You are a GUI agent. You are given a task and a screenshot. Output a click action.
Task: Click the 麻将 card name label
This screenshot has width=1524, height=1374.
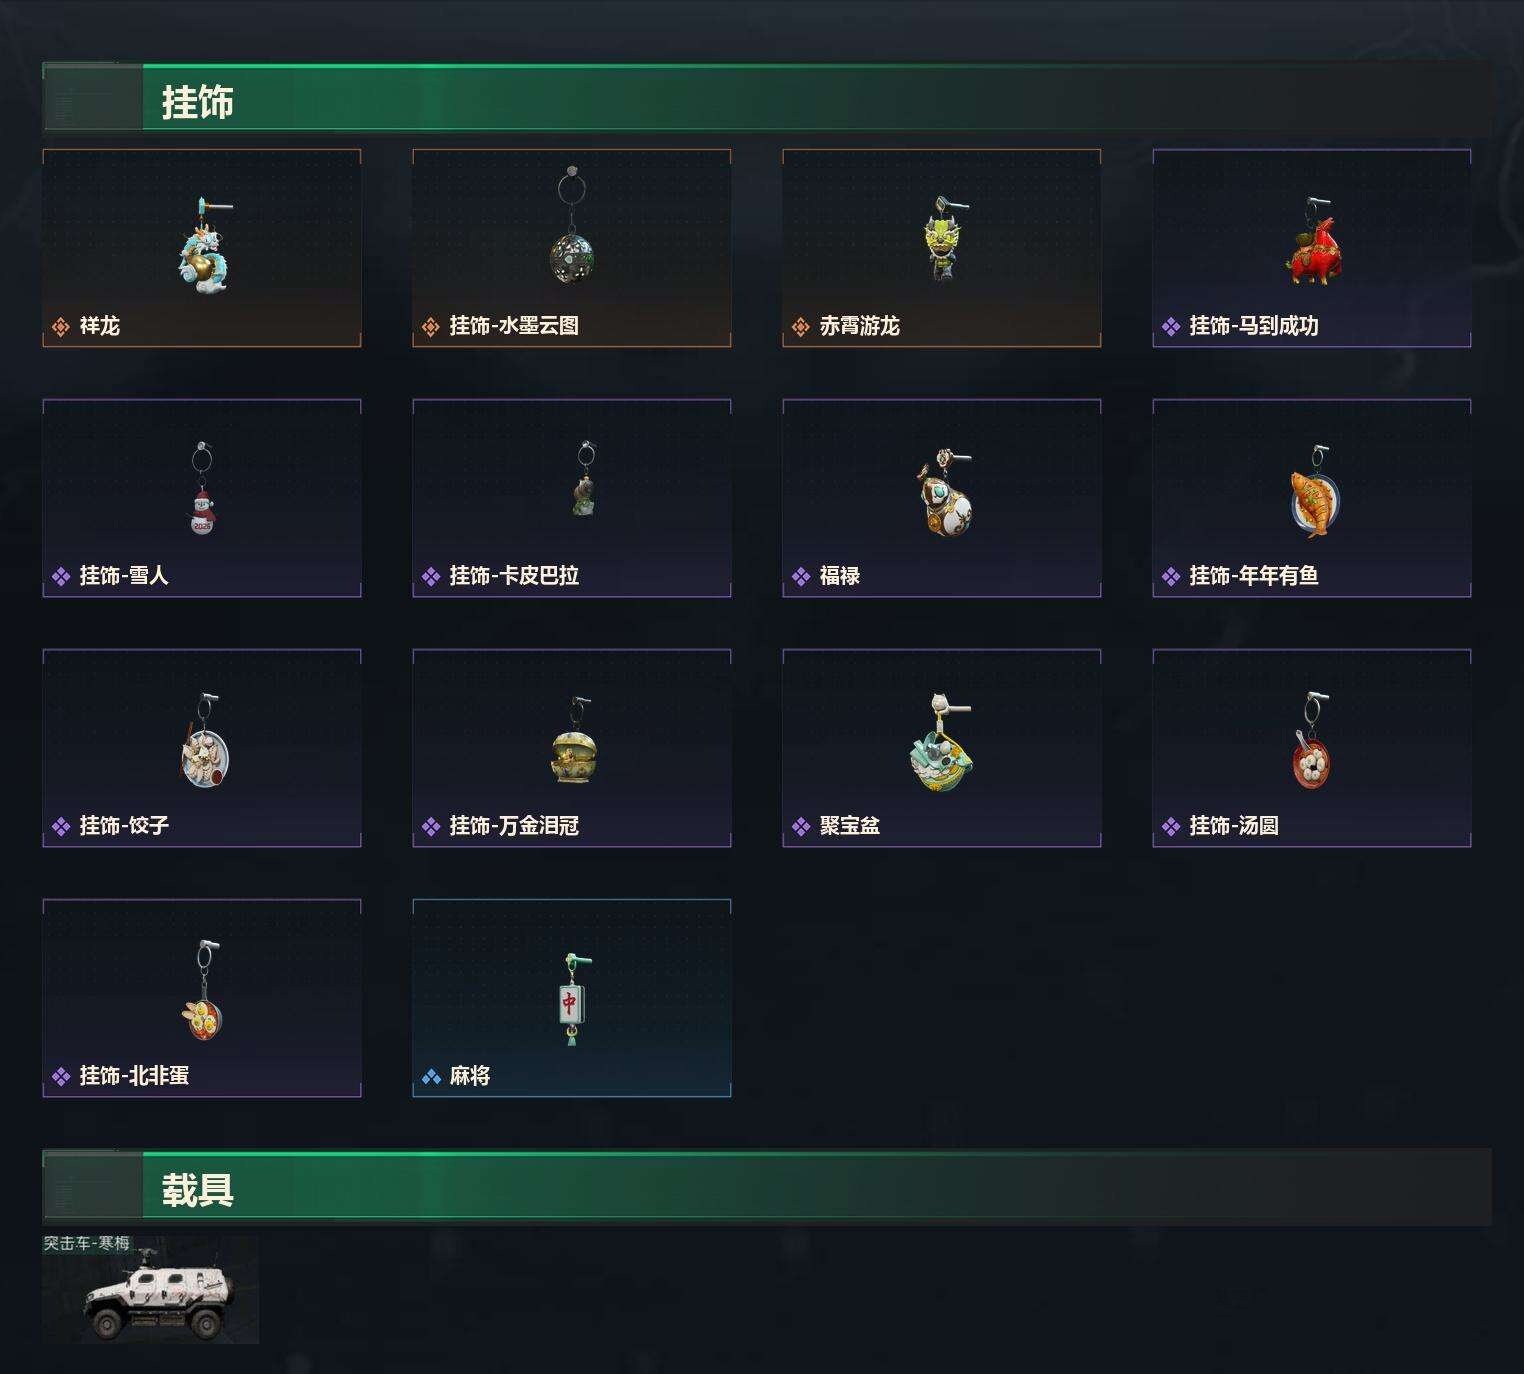tap(470, 1076)
